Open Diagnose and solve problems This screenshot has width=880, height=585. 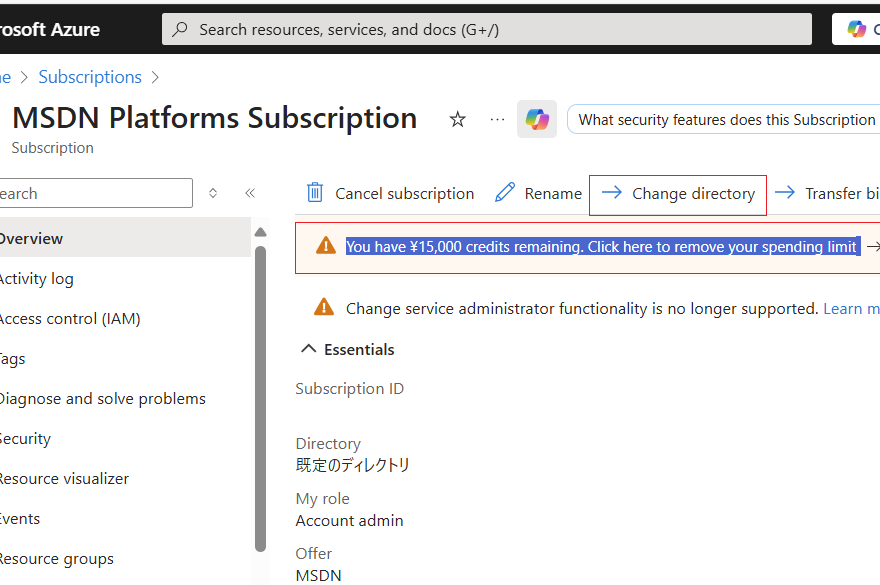click(x=100, y=399)
